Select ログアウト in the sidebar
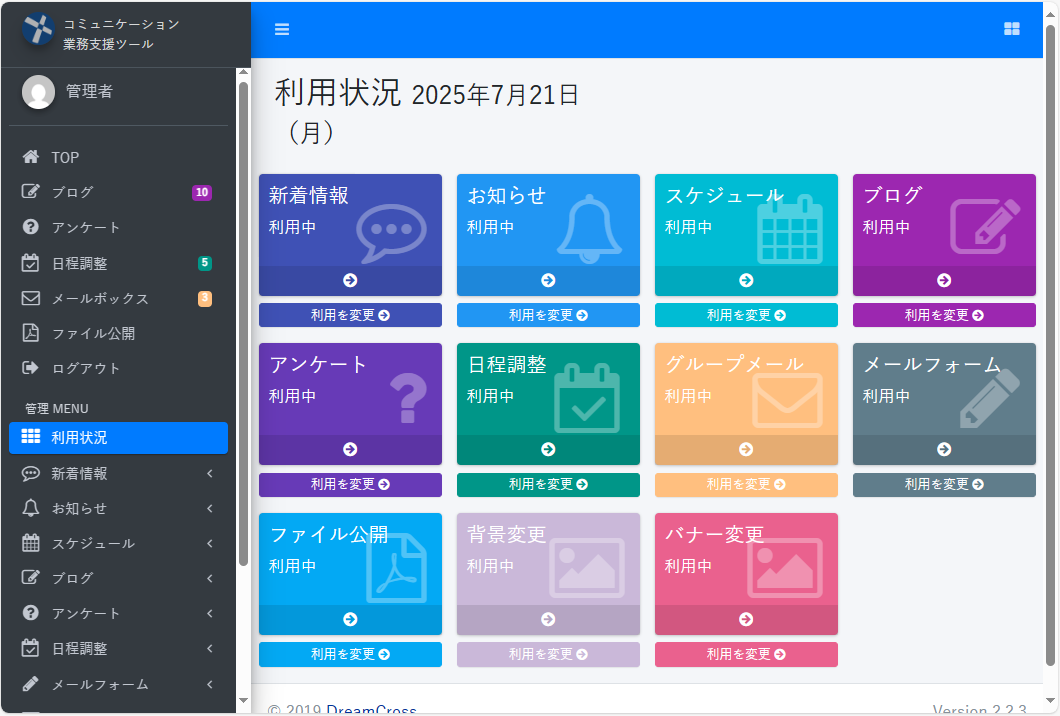The height and width of the screenshot is (716, 1060). [118, 368]
